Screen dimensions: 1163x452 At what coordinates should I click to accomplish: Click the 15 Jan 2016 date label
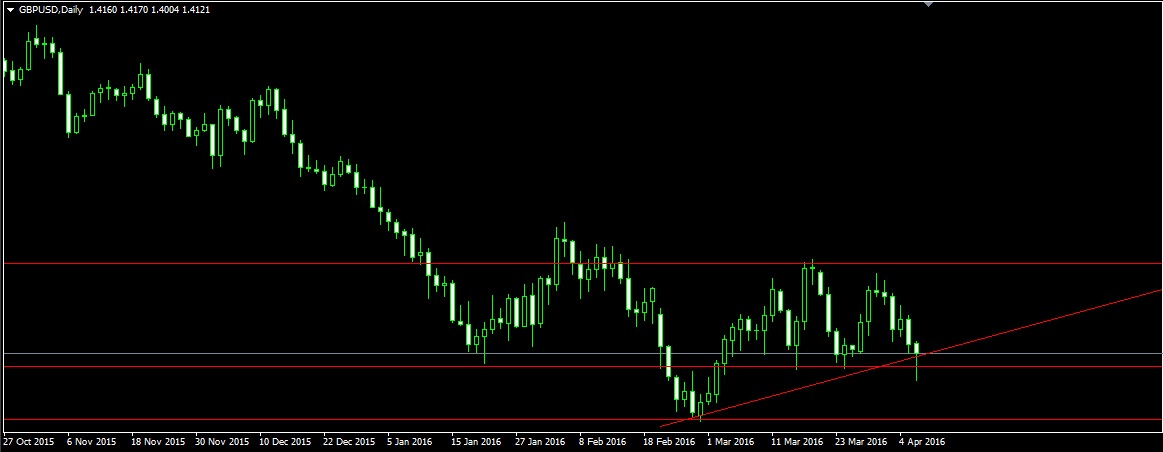(478, 441)
